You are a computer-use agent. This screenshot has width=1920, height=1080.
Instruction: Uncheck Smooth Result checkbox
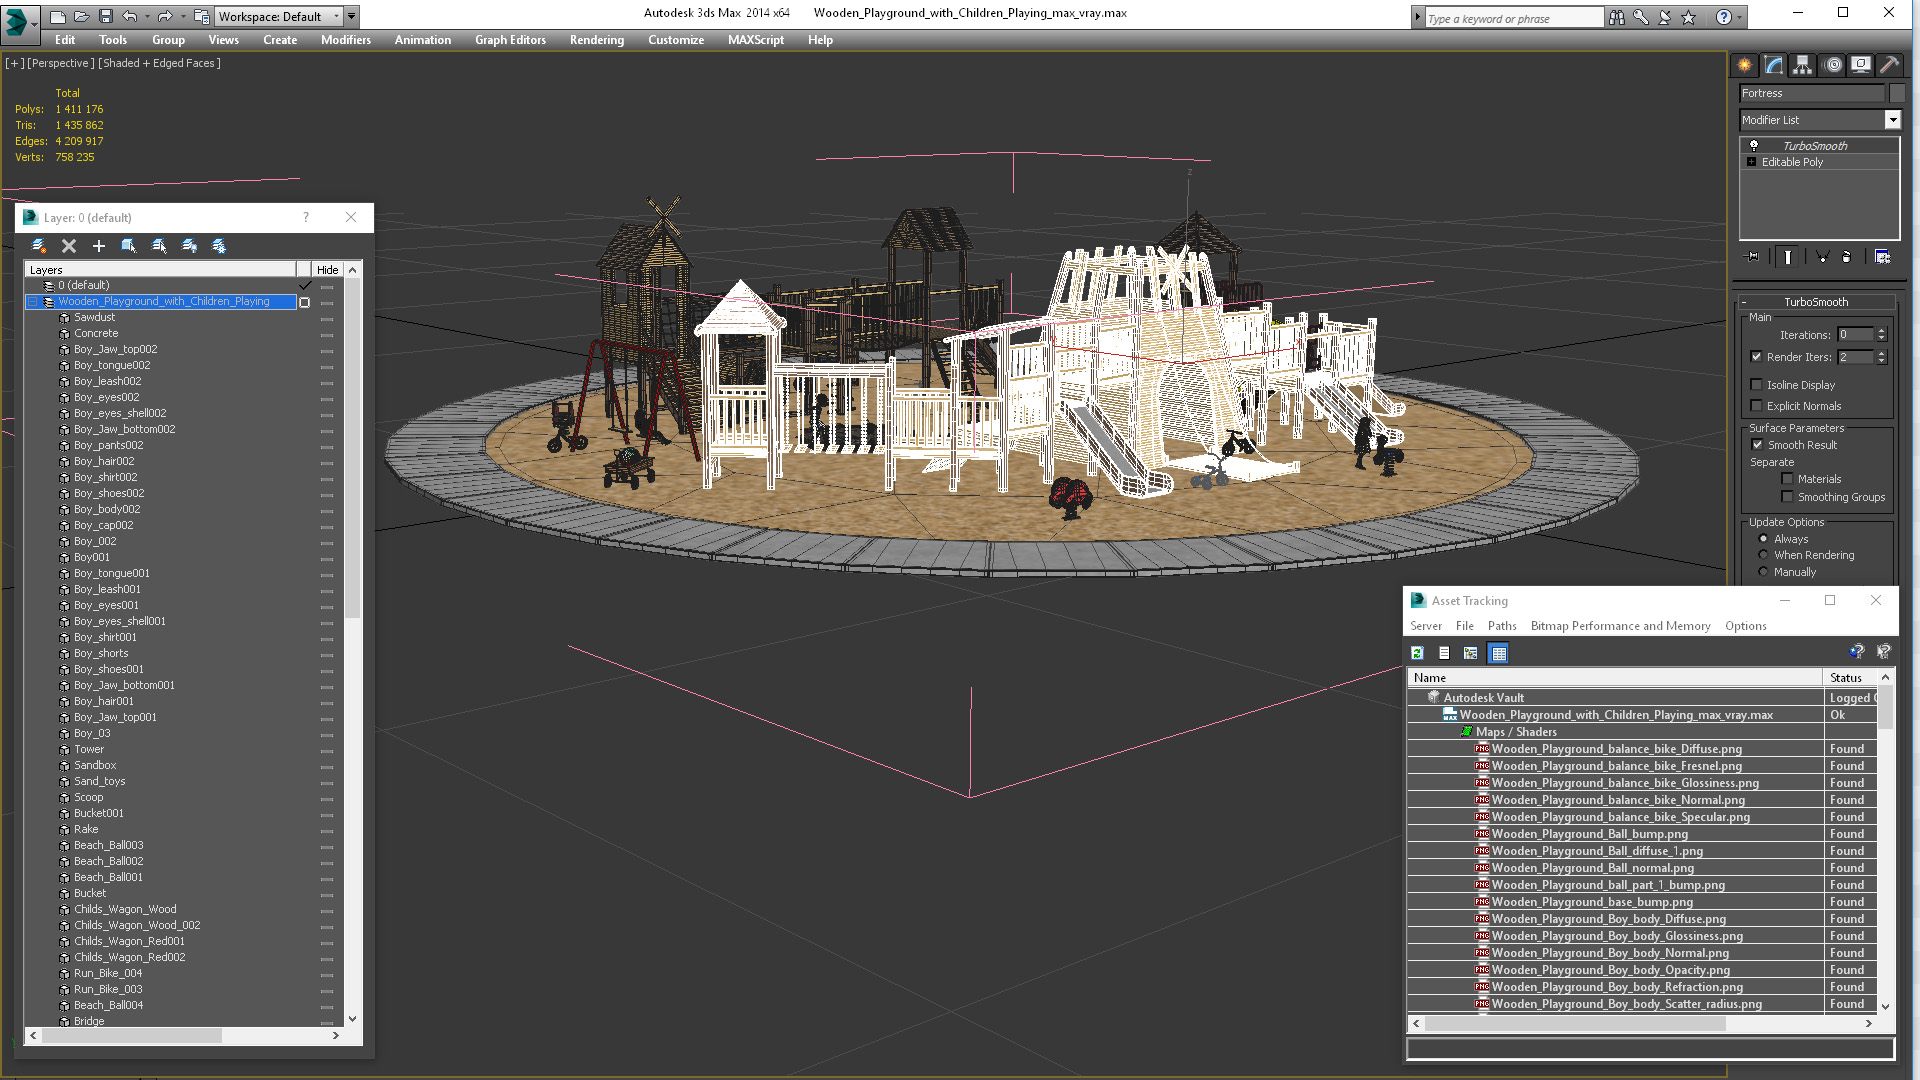pyautogui.click(x=1757, y=445)
